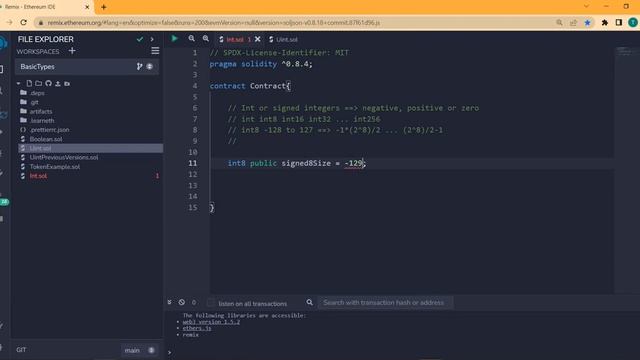
Task: Reload the browser page
Action: (x=24, y=22)
